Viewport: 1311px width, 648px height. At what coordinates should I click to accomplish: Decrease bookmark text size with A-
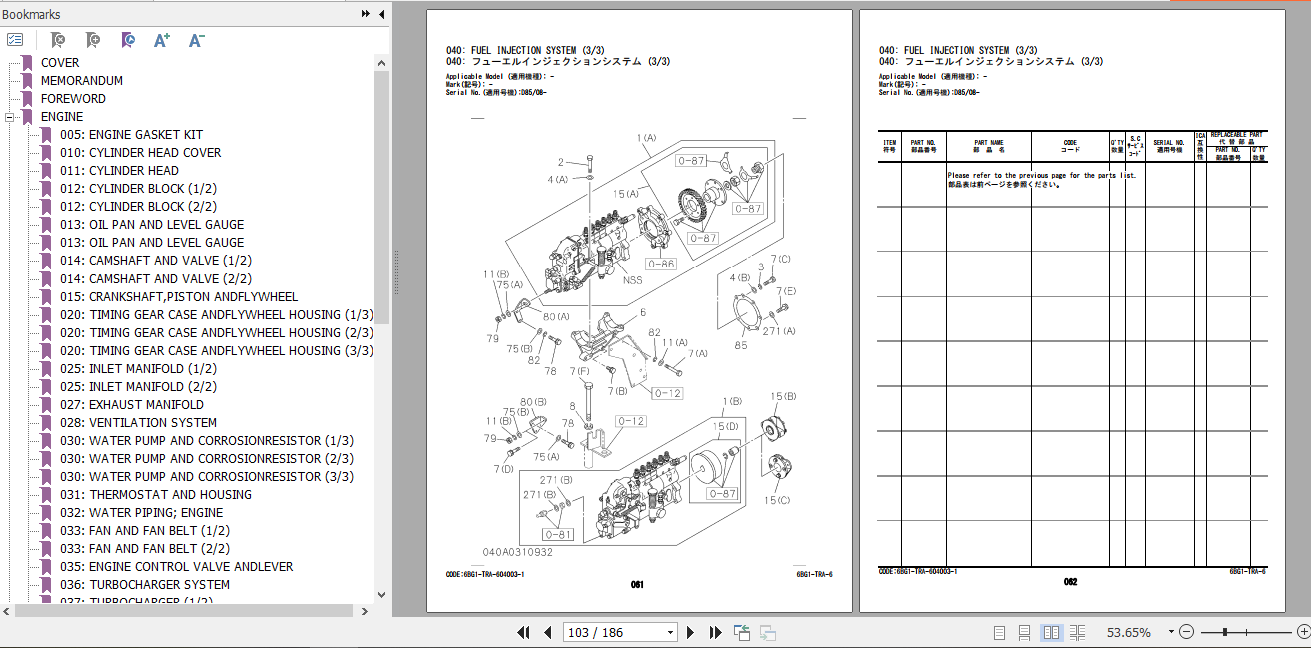click(x=197, y=40)
